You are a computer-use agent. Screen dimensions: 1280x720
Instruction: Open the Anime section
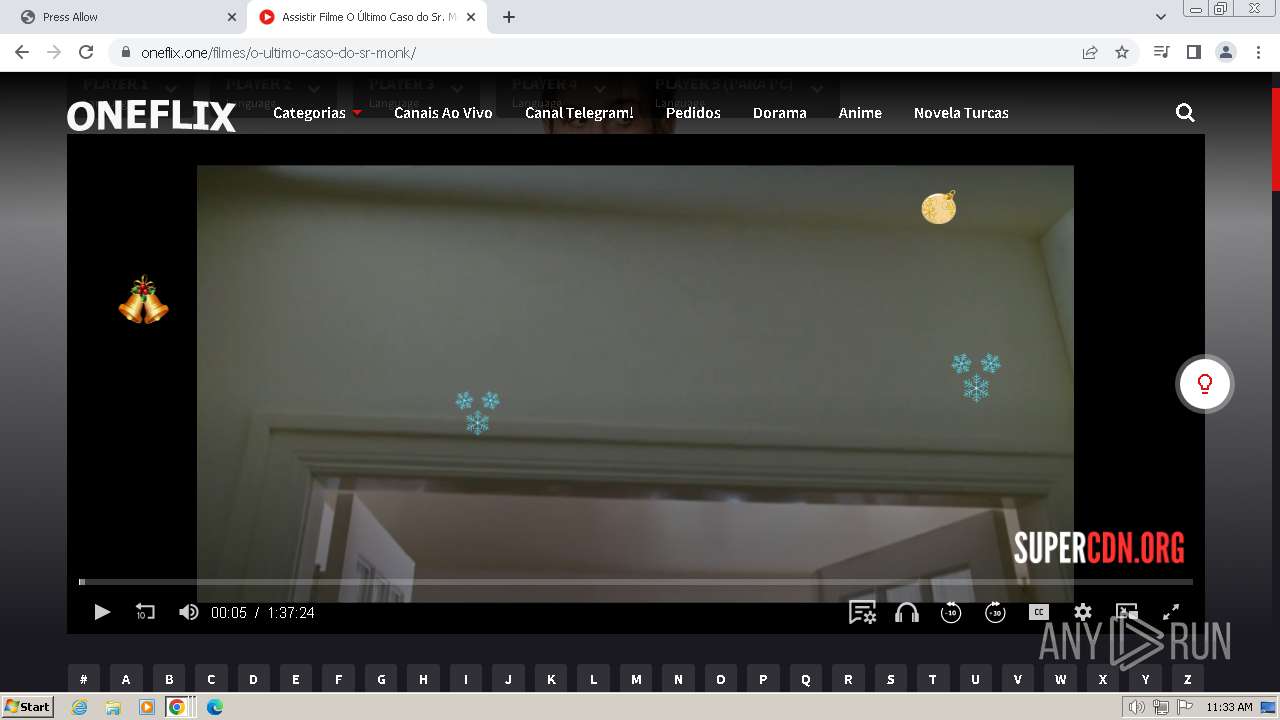point(860,113)
